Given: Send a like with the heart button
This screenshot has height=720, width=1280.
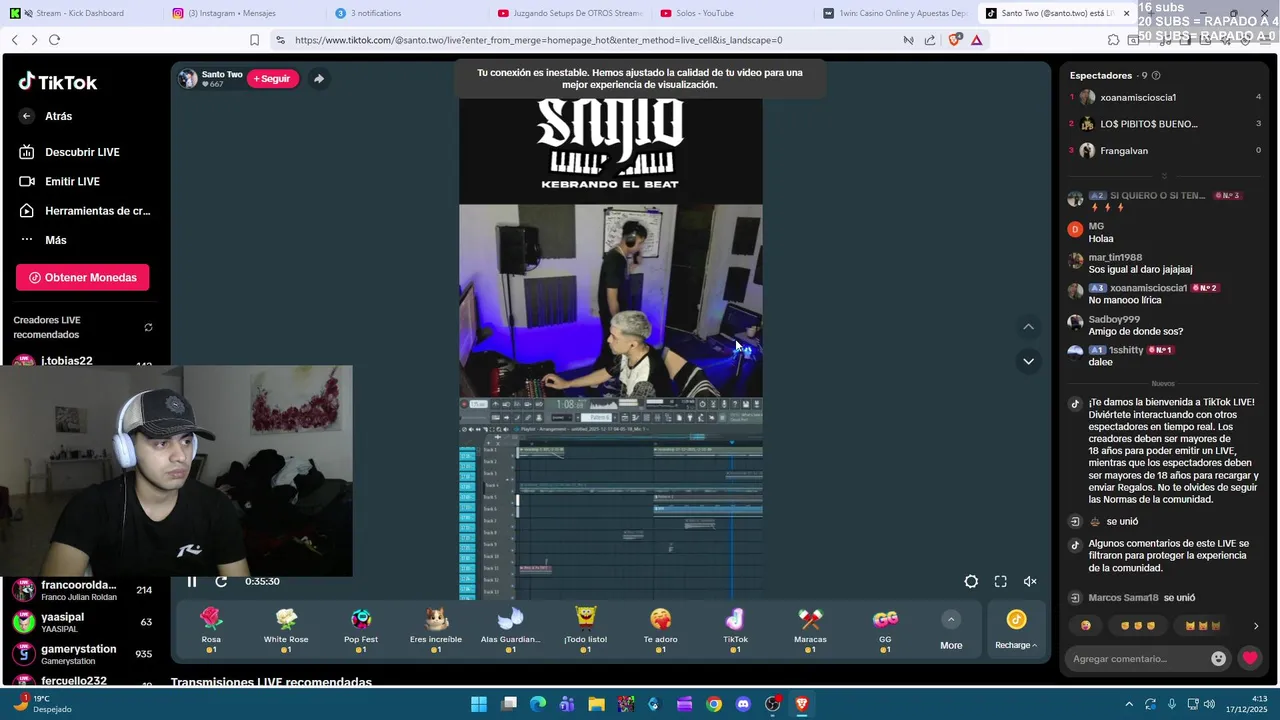Looking at the screenshot, I should click(x=1250, y=658).
